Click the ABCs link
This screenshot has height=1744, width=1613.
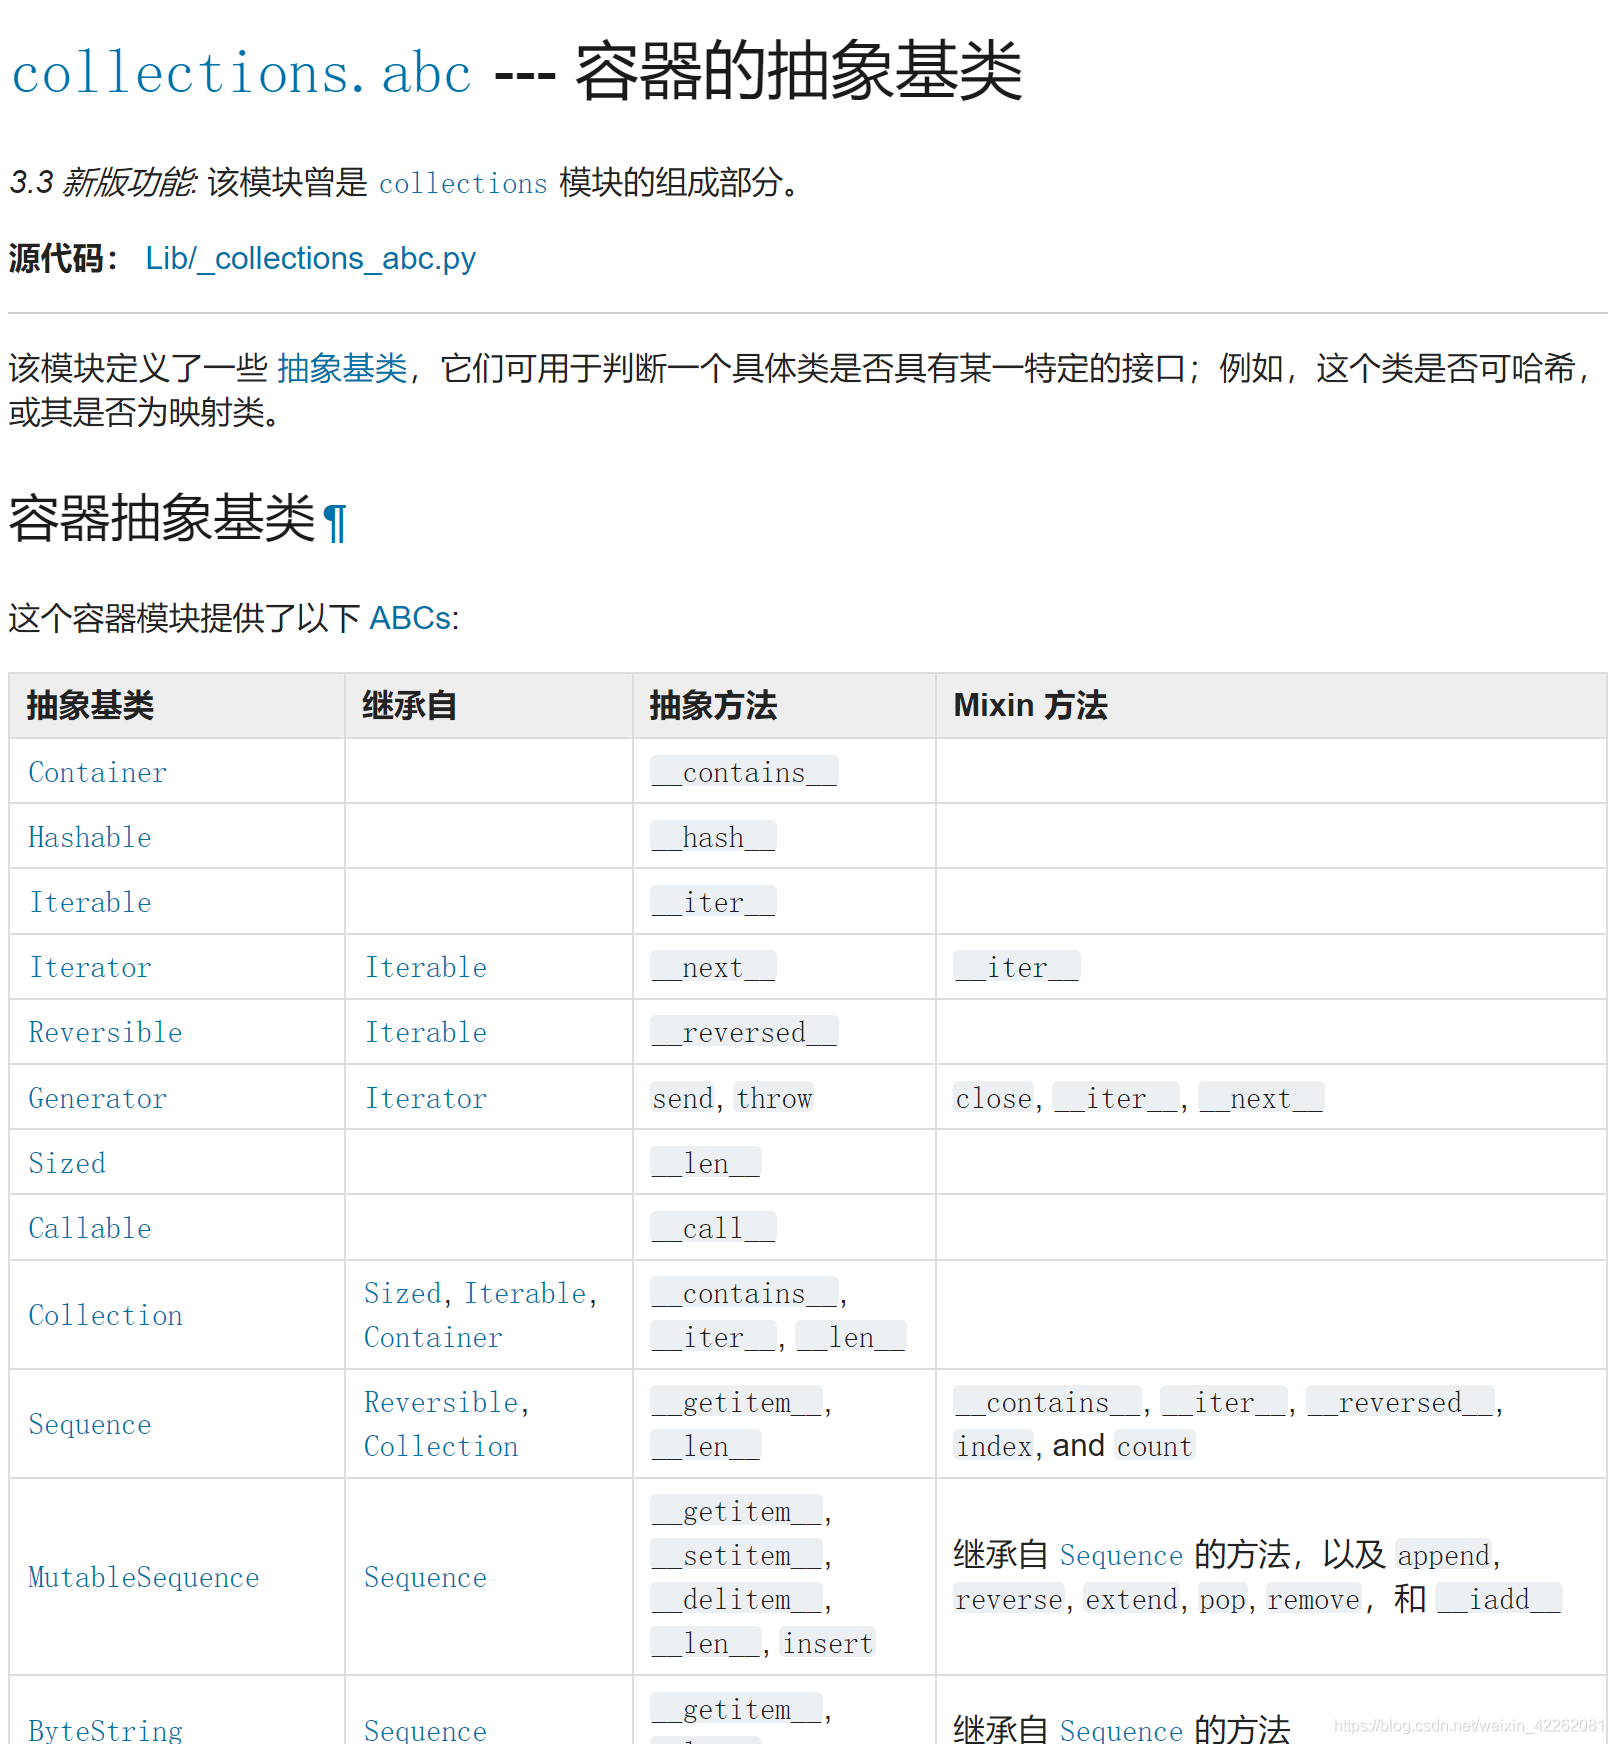pos(411,618)
